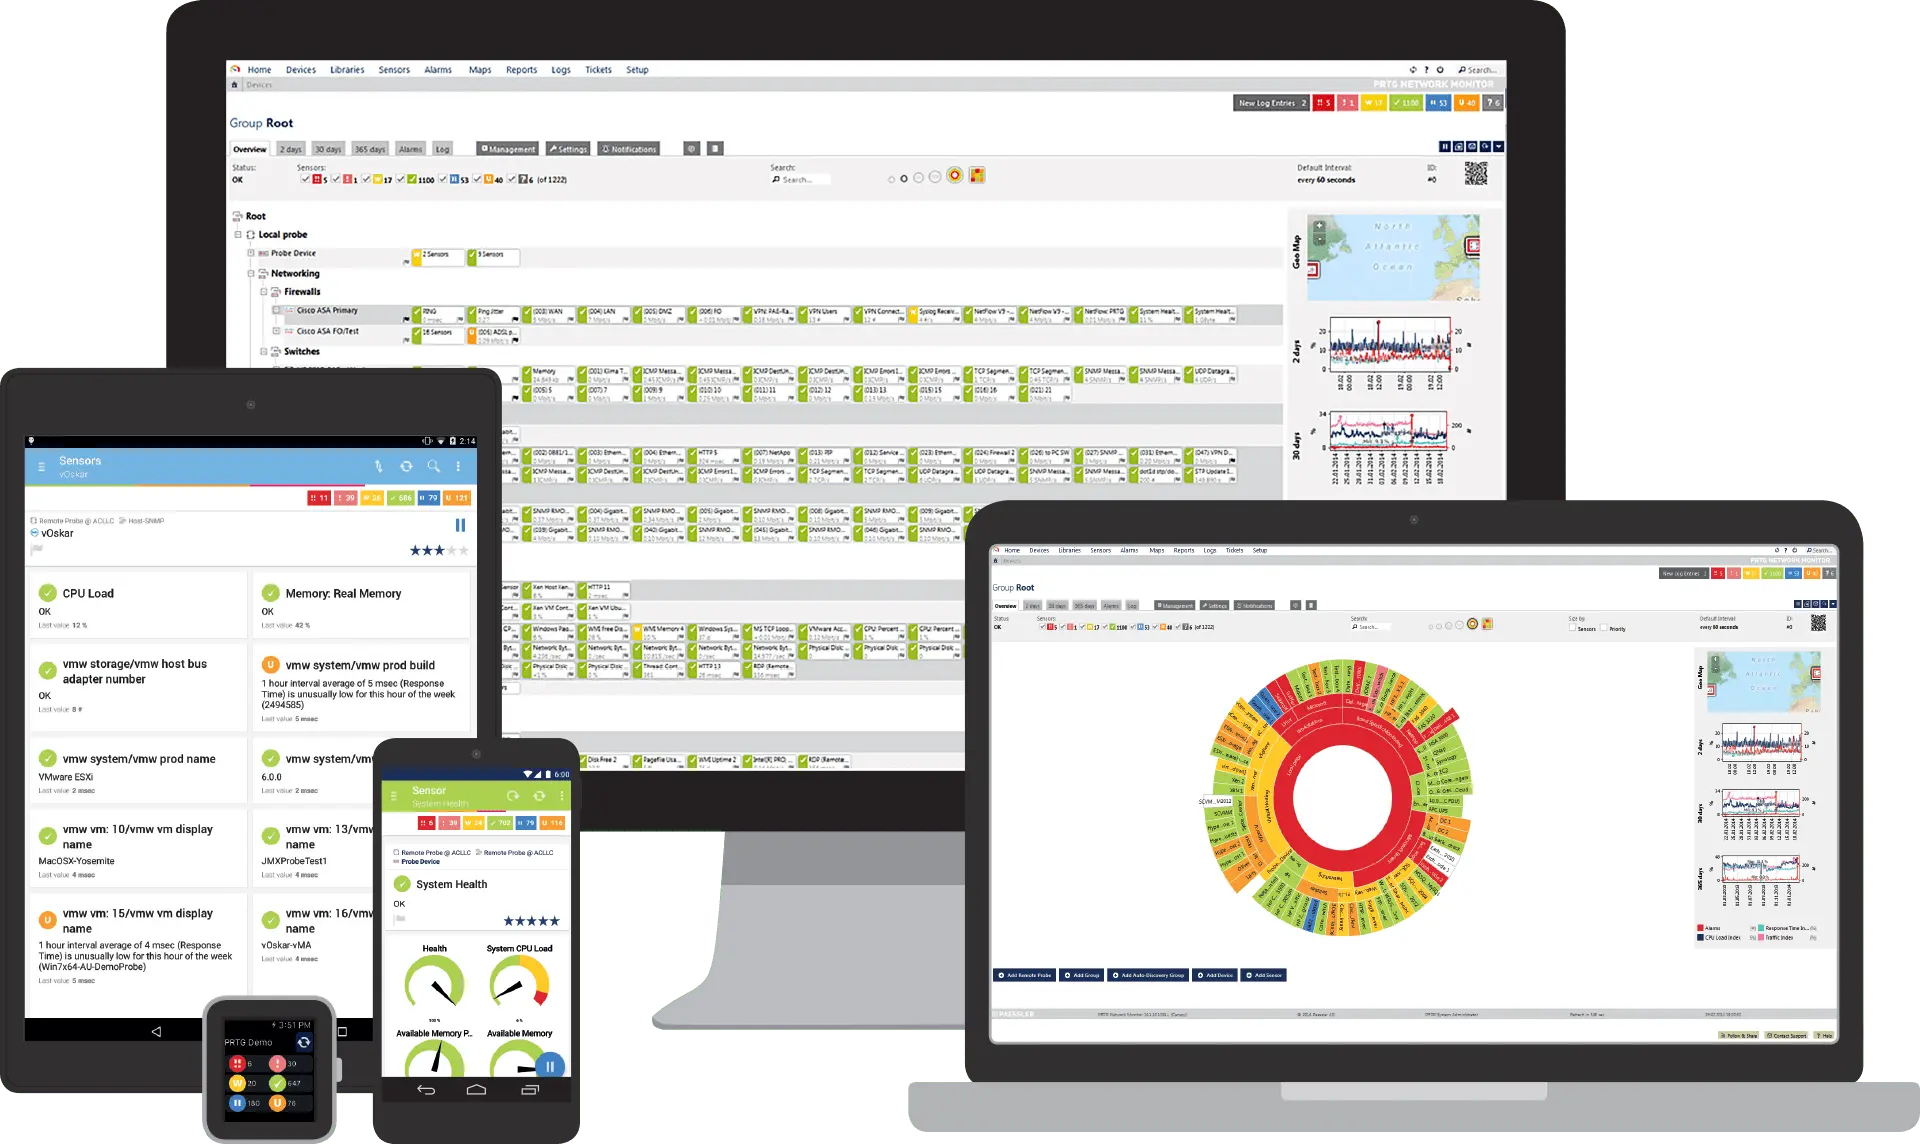Toggle the error sensor status checkbox
Screen dimensions: 1920x1144
click(300, 178)
